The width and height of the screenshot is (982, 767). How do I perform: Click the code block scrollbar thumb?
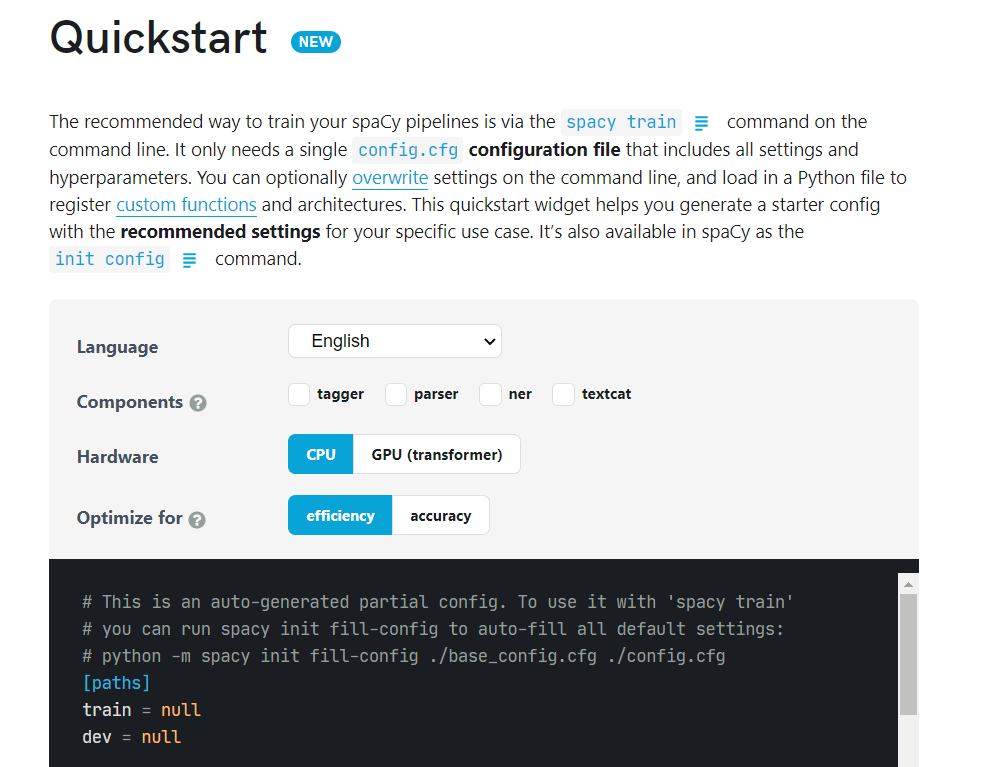(908, 654)
